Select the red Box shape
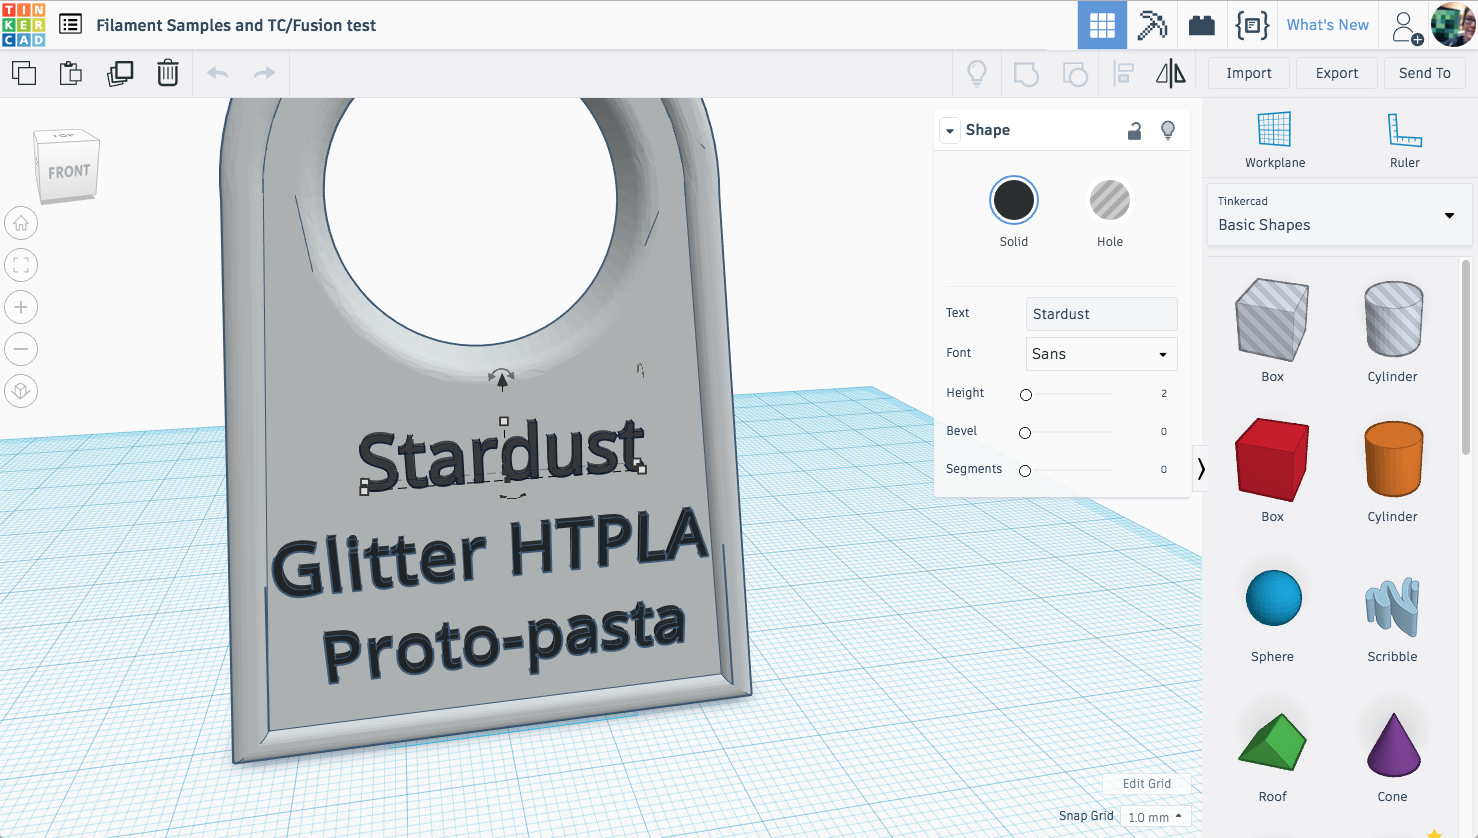This screenshot has width=1478, height=838. [1272, 460]
